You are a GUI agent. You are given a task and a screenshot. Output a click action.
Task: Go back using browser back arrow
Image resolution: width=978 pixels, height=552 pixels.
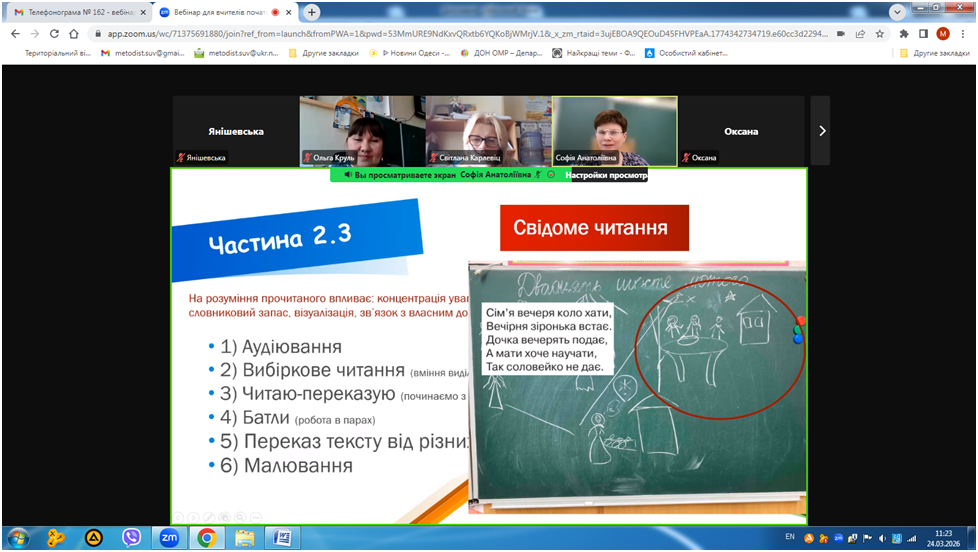pos(15,33)
